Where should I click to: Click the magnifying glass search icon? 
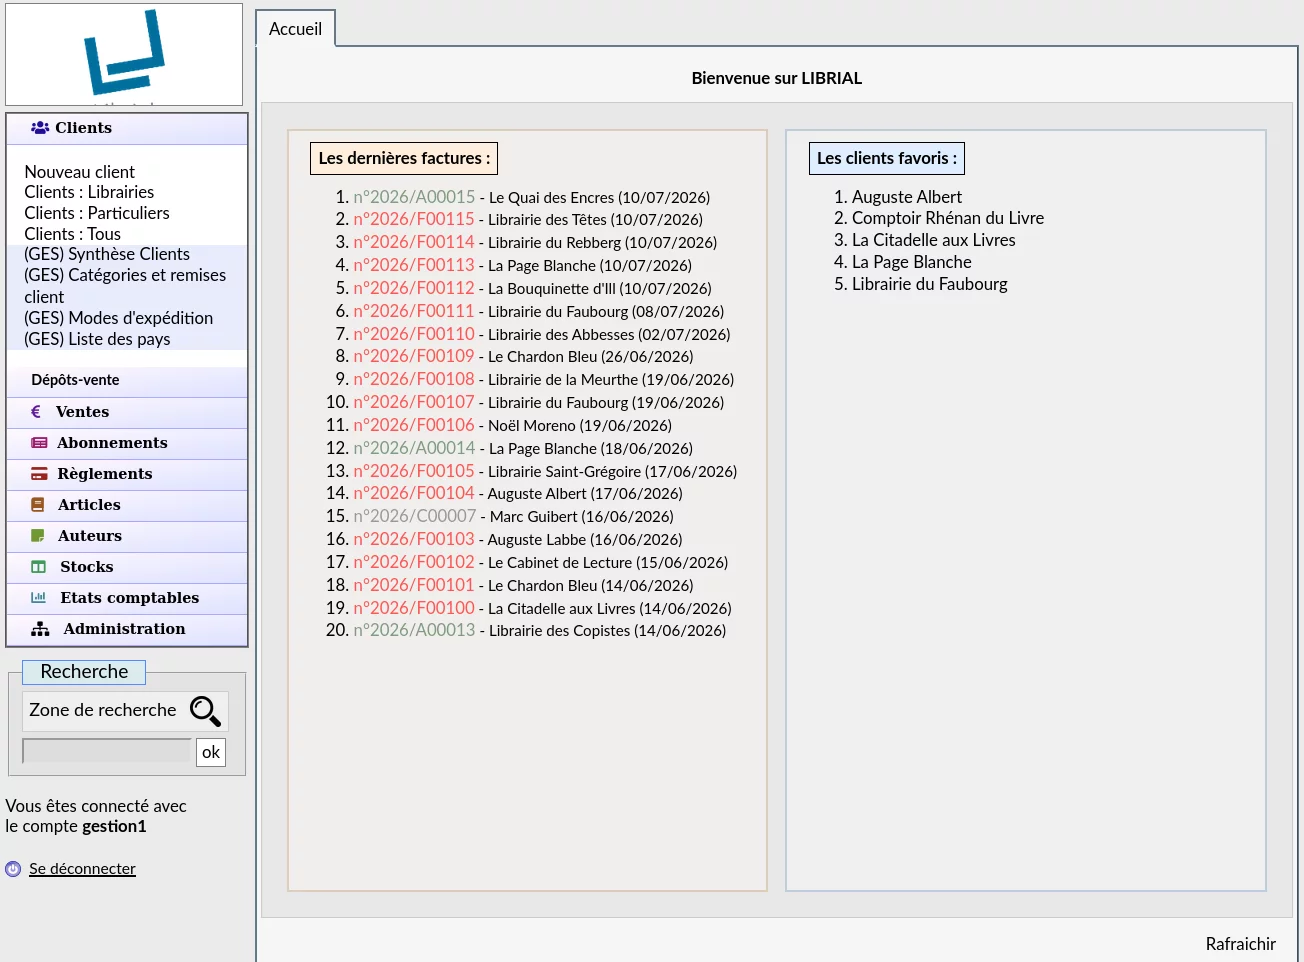pos(205,711)
